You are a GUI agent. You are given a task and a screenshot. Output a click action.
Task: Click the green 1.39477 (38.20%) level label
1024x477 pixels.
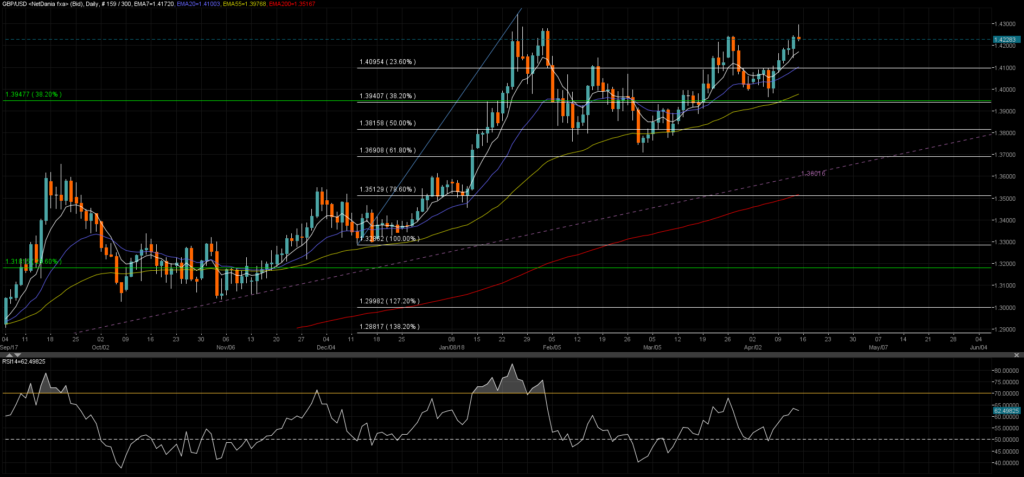(33, 94)
